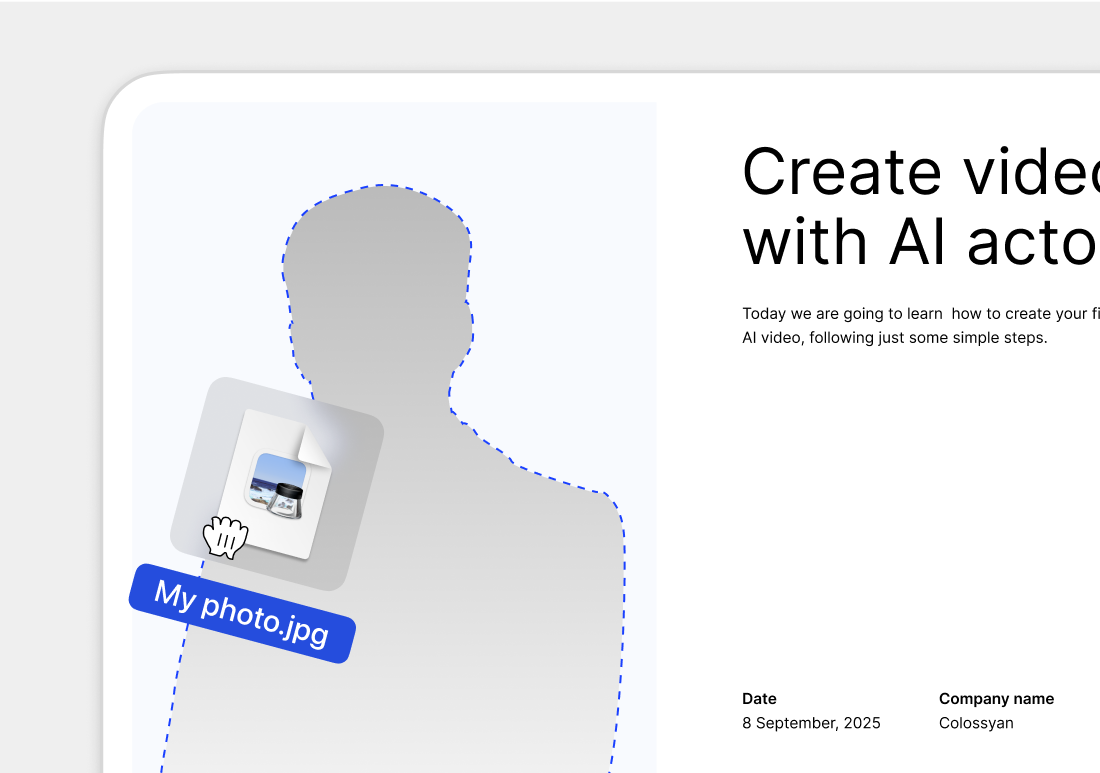
Task: Click the 'Date' label
Action: [759, 699]
